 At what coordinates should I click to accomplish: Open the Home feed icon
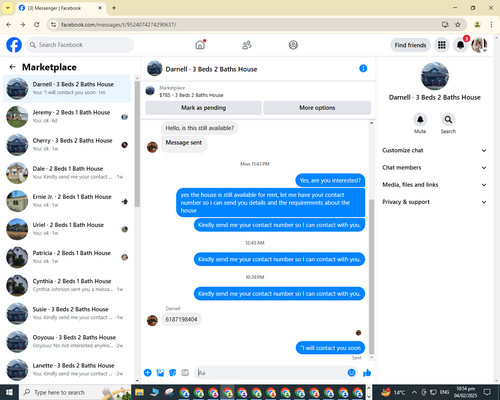point(200,45)
